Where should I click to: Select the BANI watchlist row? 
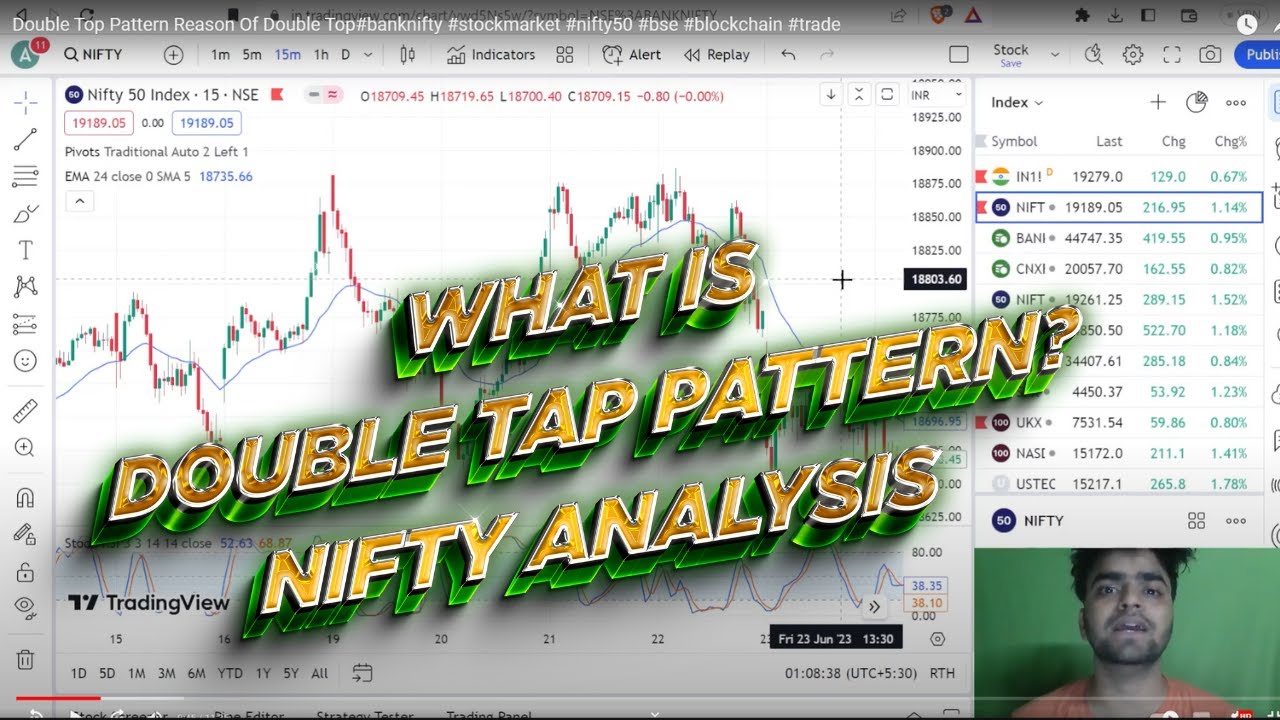pos(1119,238)
